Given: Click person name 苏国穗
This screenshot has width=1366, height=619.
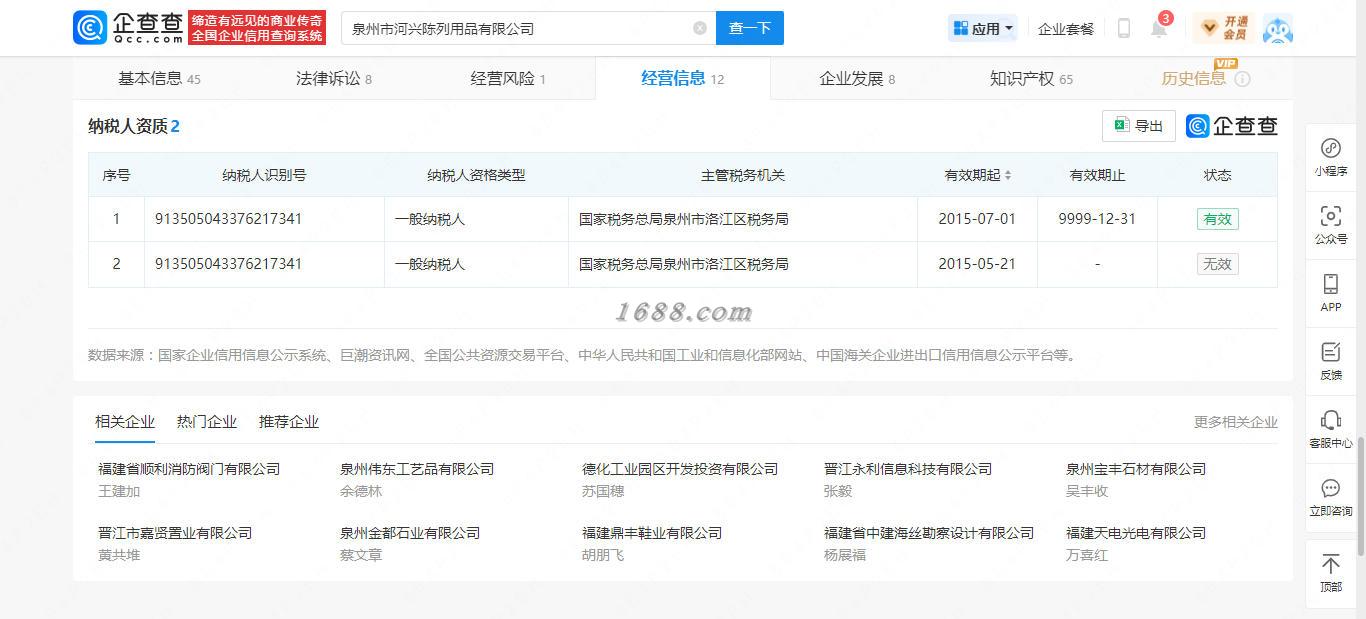Looking at the screenshot, I should click(x=603, y=491).
